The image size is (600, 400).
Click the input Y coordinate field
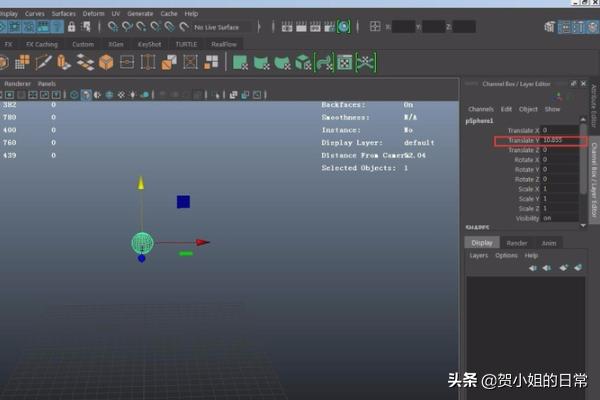coord(434,27)
